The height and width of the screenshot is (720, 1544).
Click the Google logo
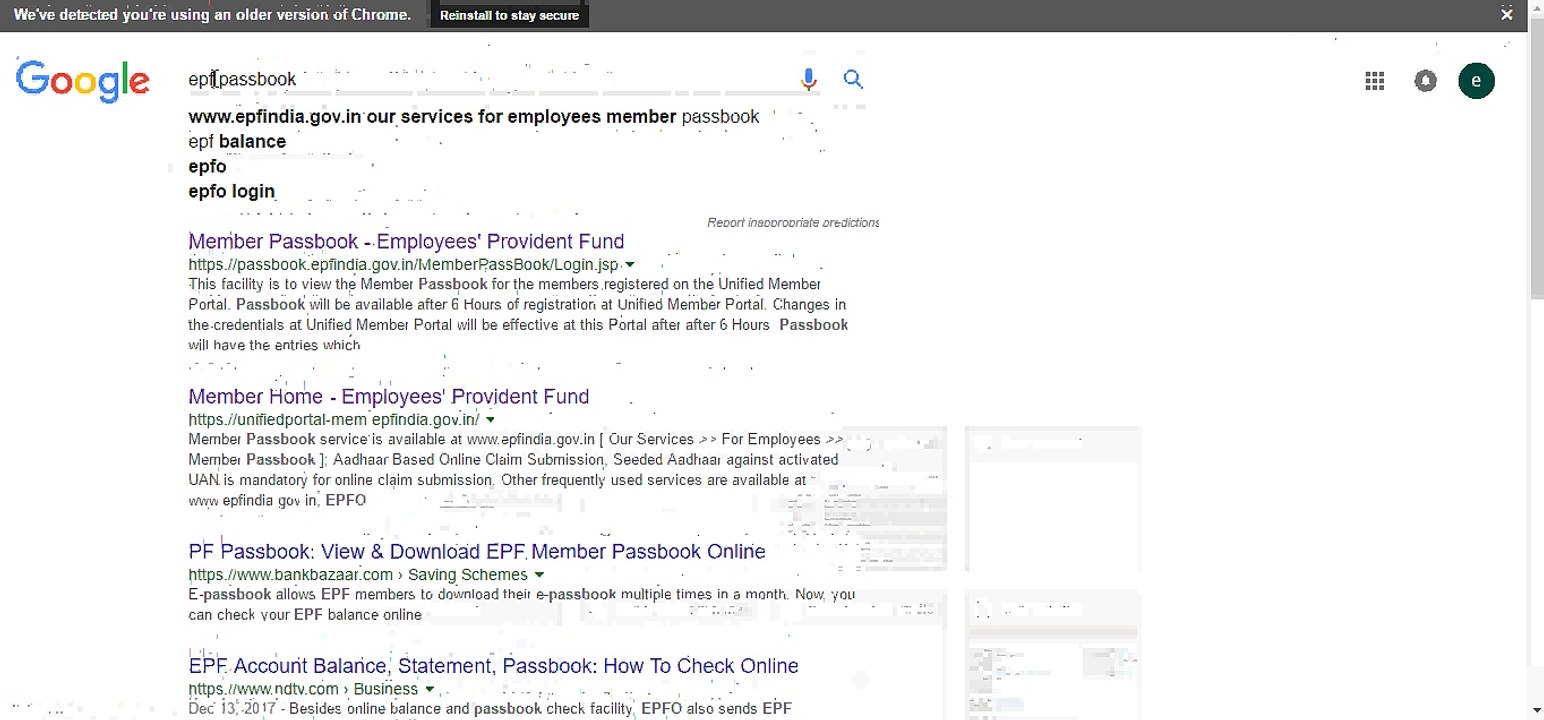click(83, 82)
